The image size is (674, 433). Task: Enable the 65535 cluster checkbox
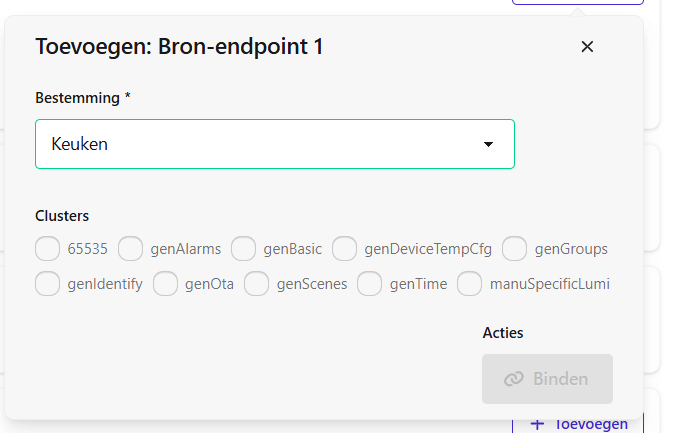click(48, 248)
